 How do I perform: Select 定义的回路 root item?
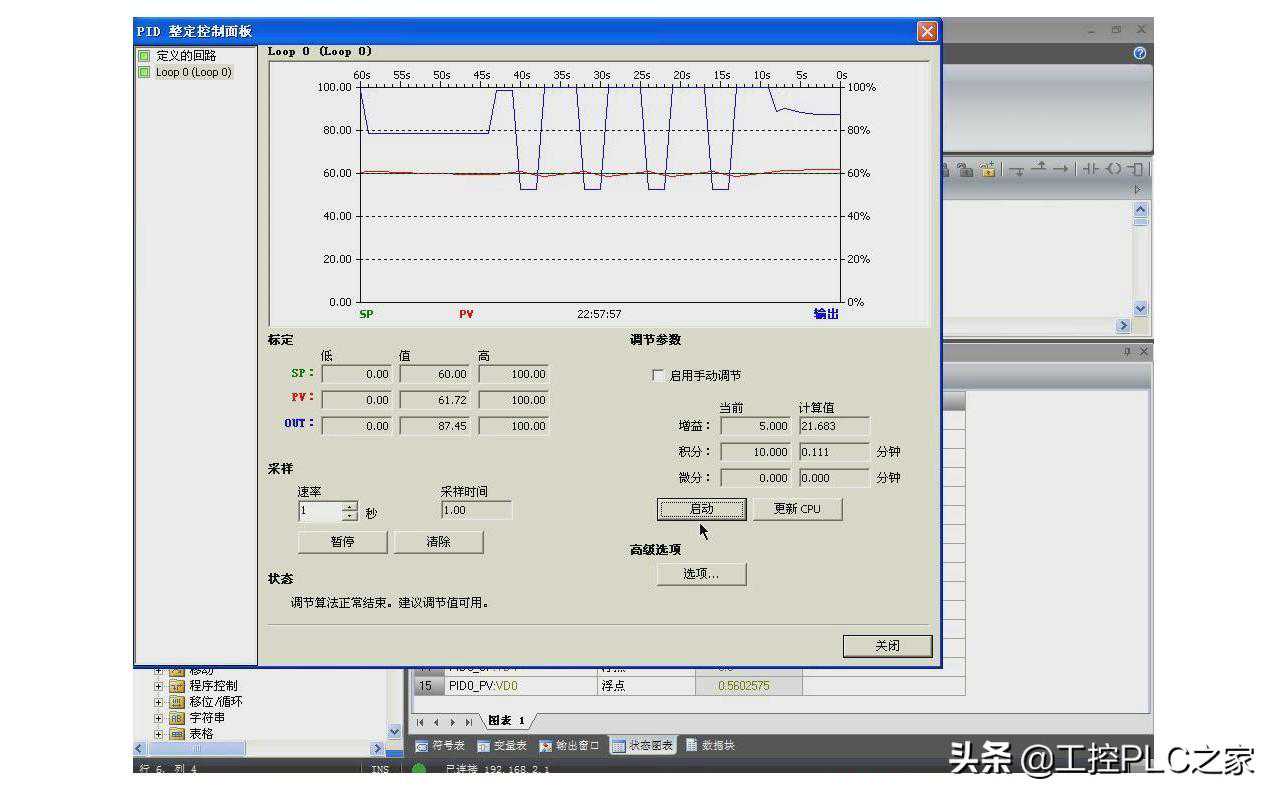[186, 55]
